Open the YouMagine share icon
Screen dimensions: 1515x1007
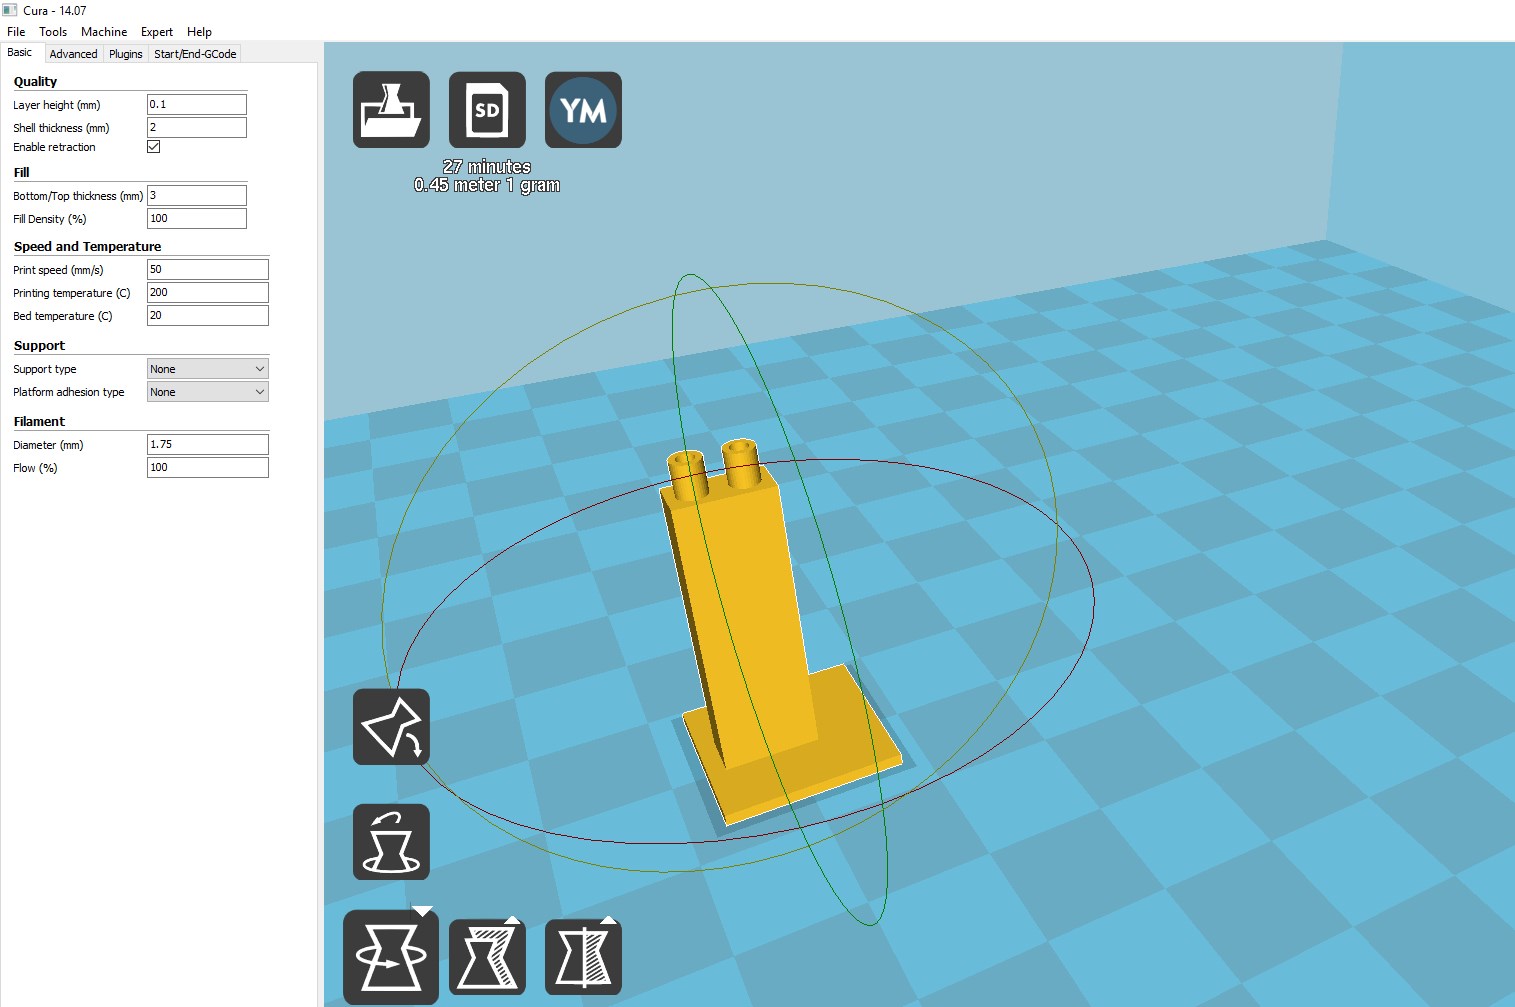pos(583,110)
